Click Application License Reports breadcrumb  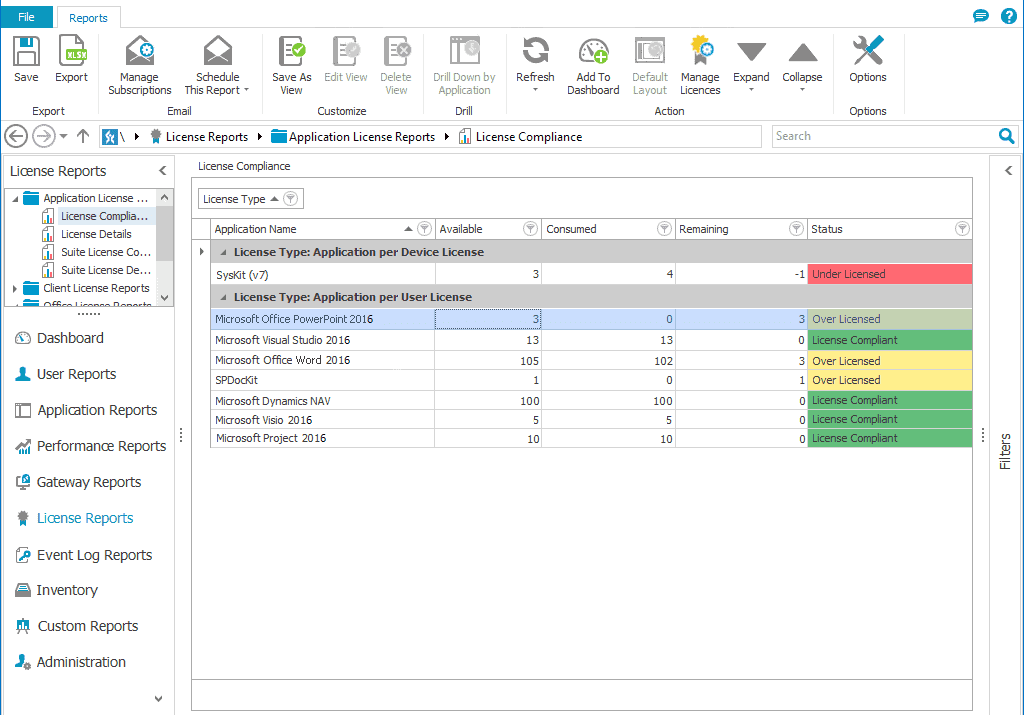coord(362,136)
